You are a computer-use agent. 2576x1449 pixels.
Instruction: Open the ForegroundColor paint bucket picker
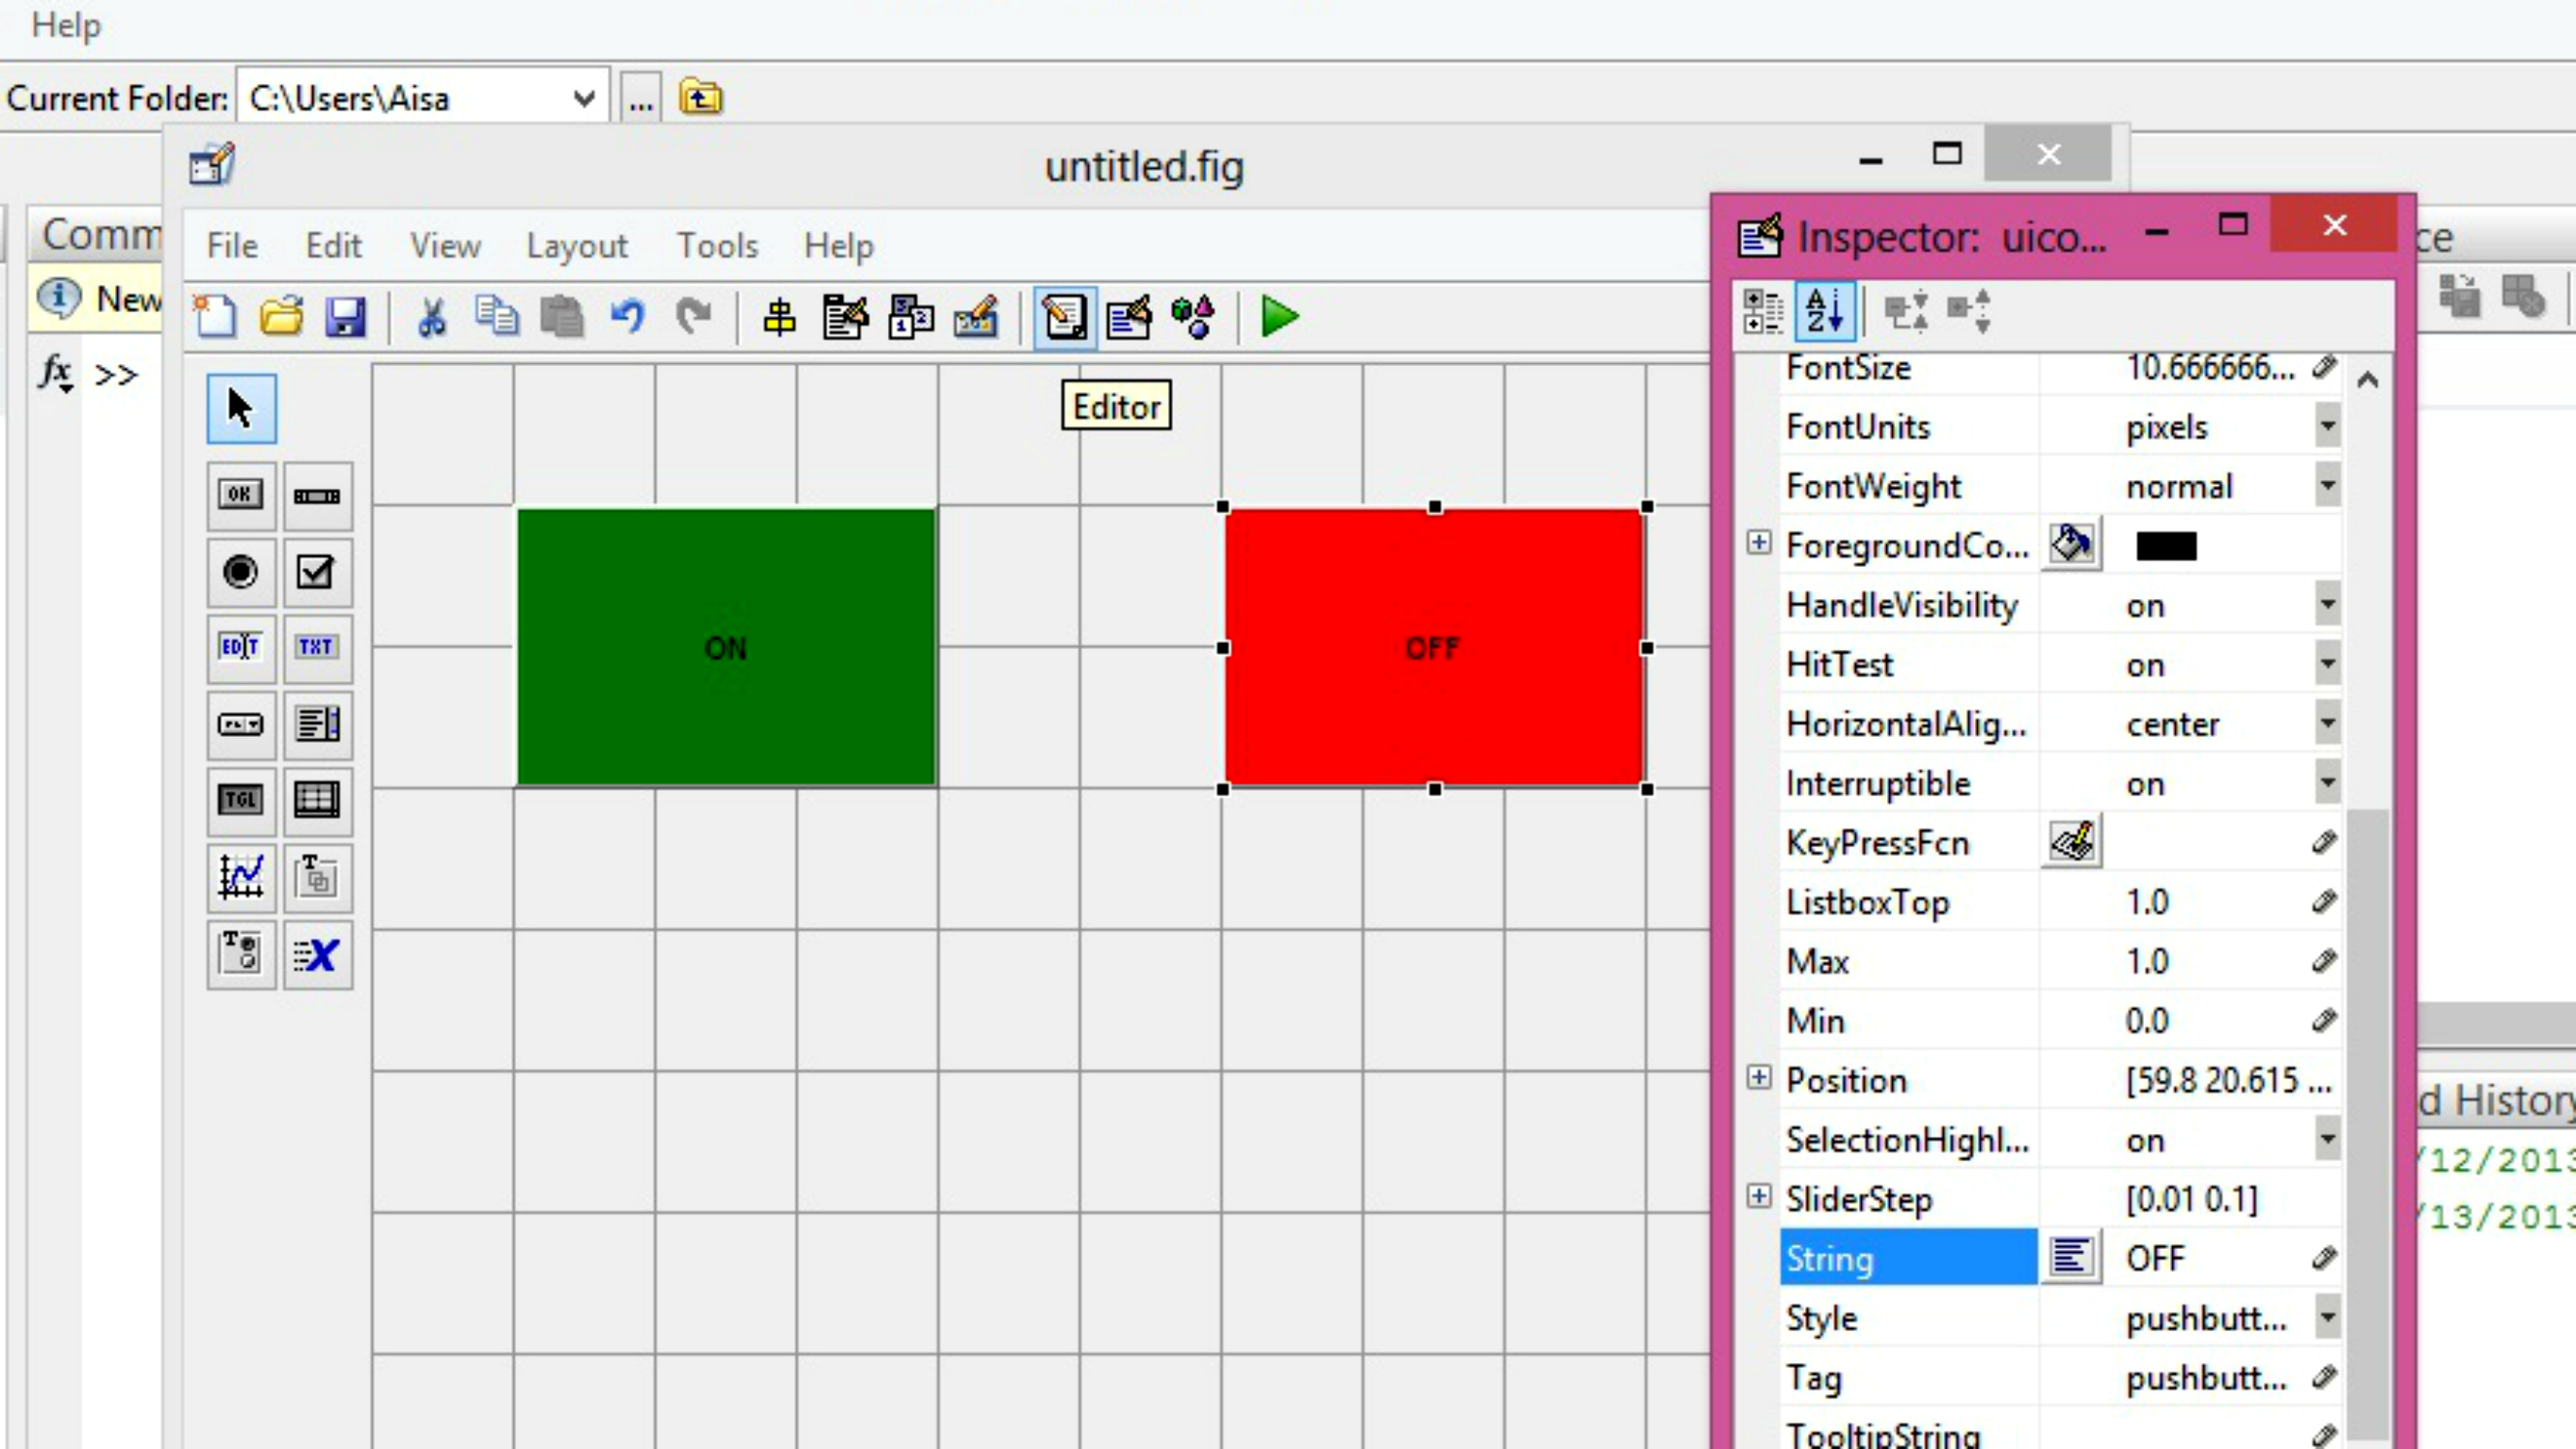pyautogui.click(x=2071, y=544)
